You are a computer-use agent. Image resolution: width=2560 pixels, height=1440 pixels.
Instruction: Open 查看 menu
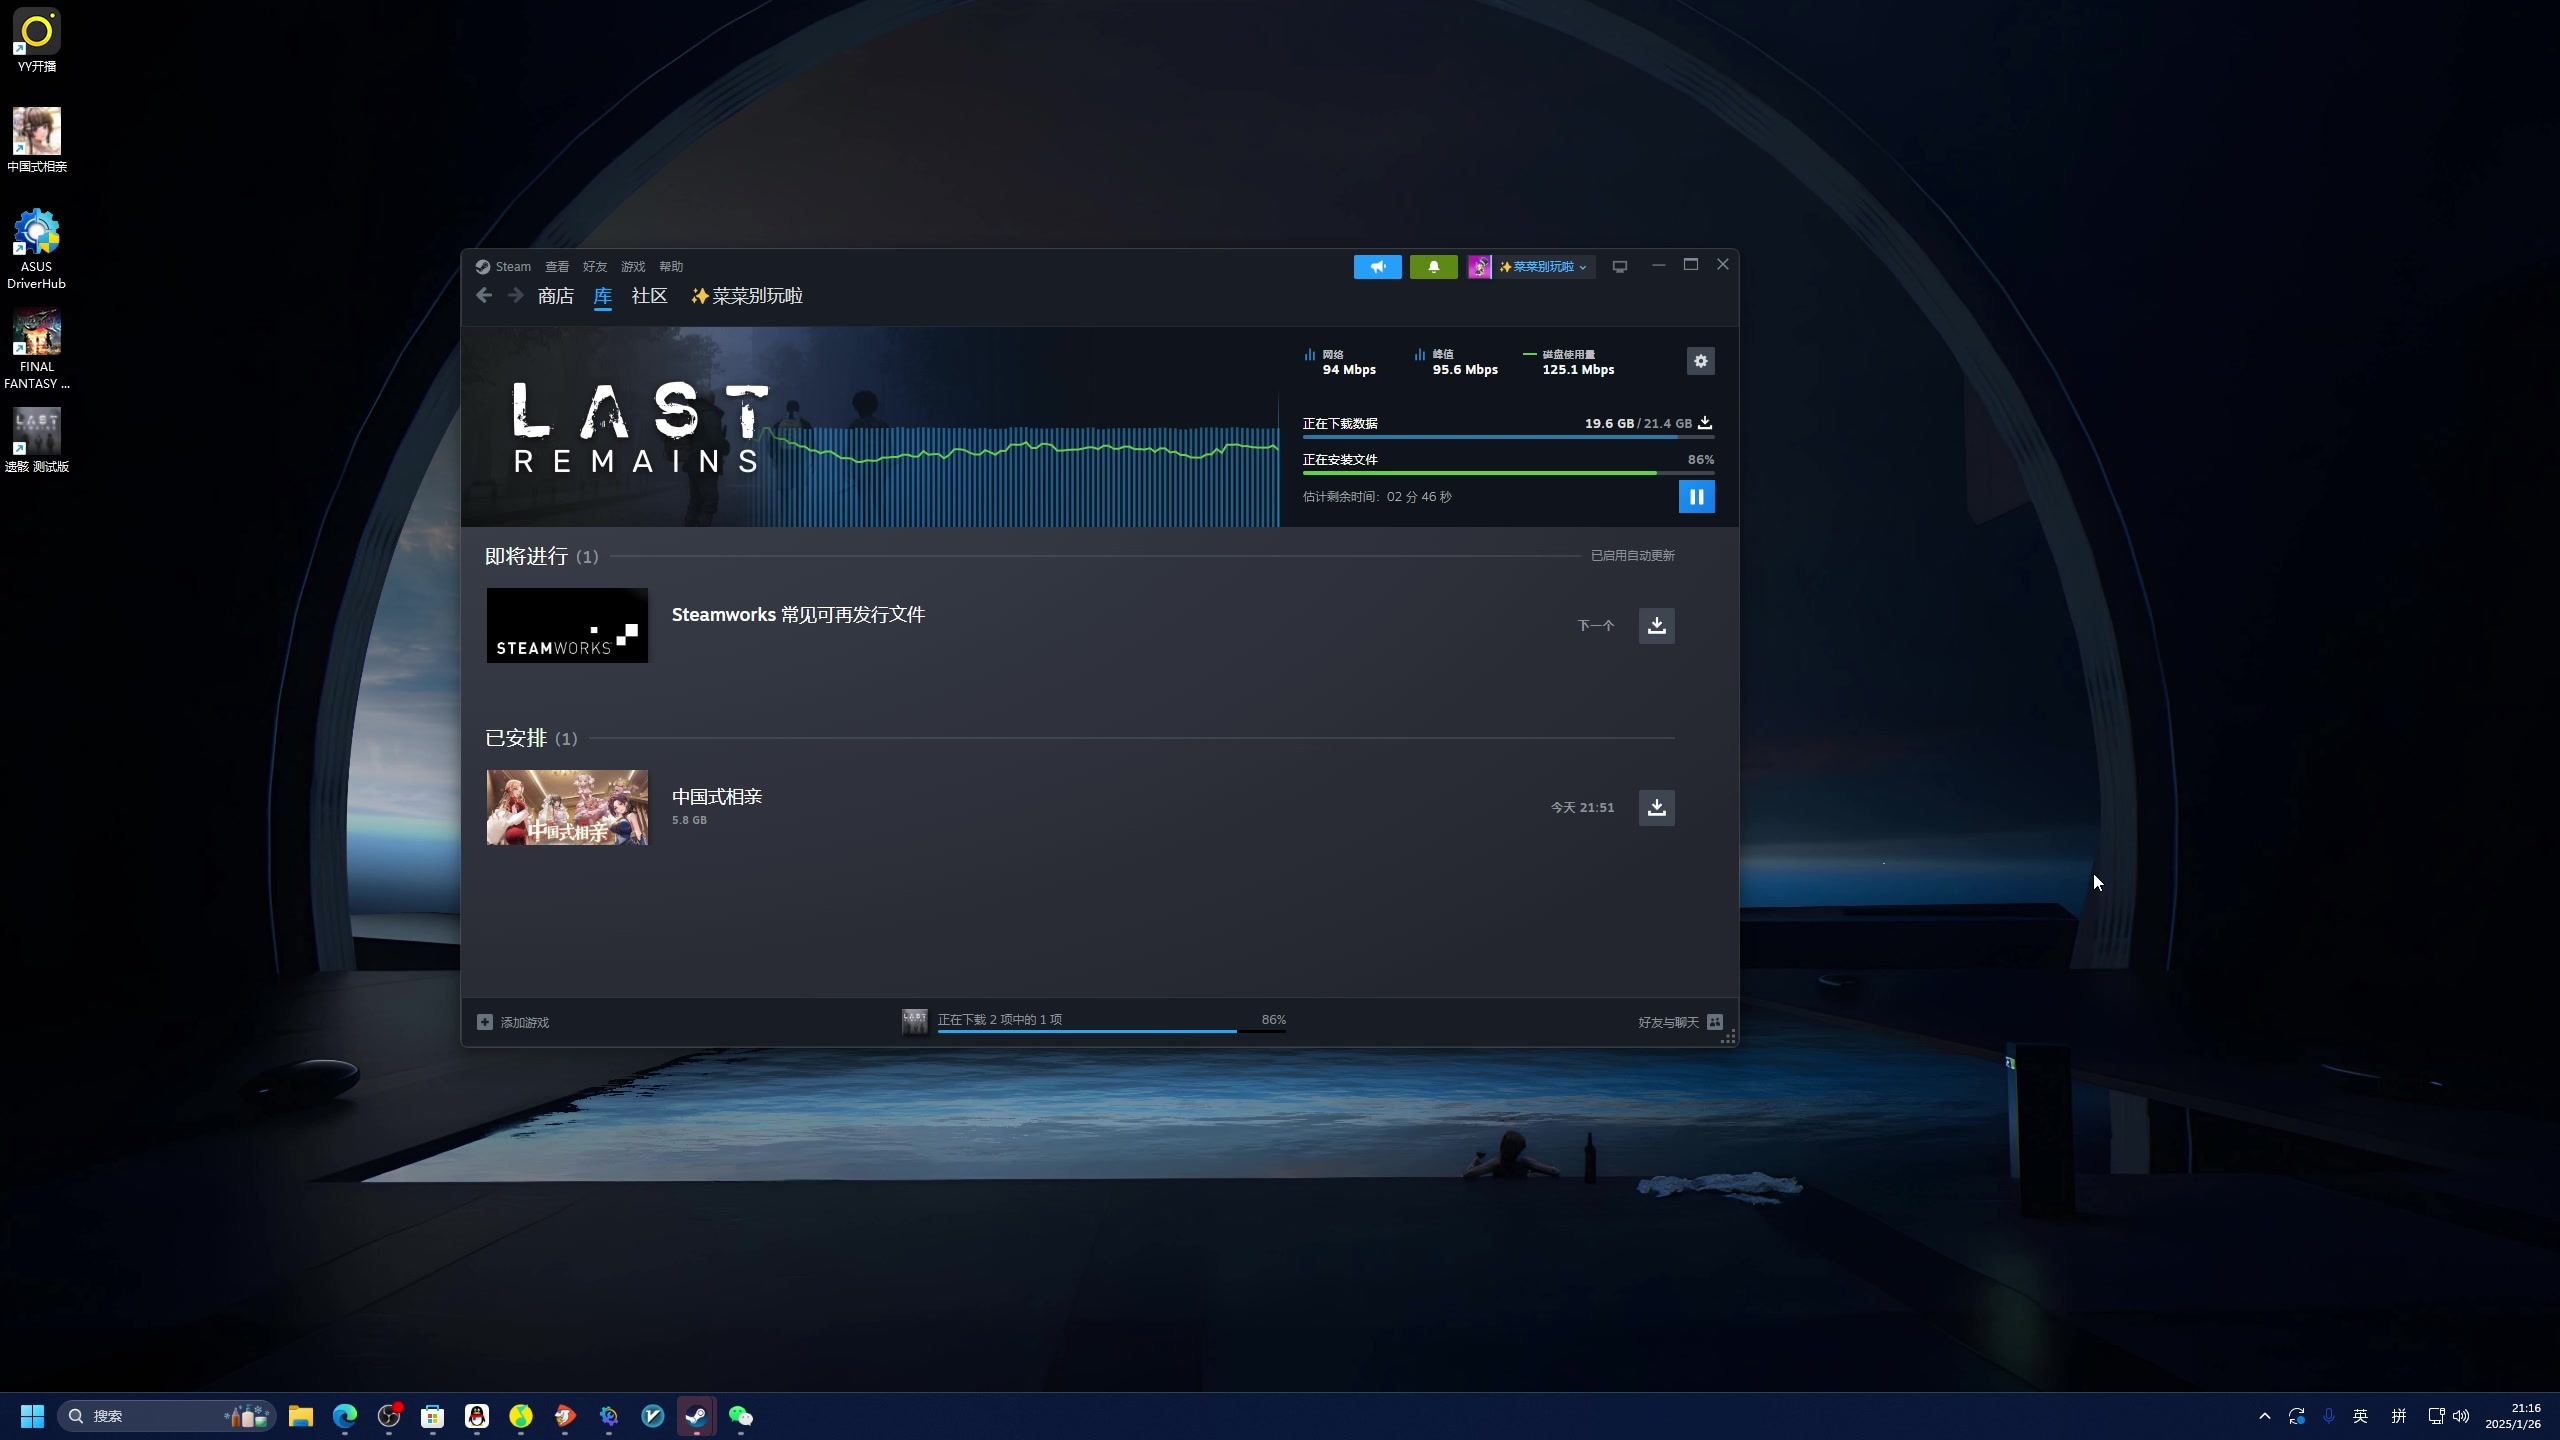557,267
